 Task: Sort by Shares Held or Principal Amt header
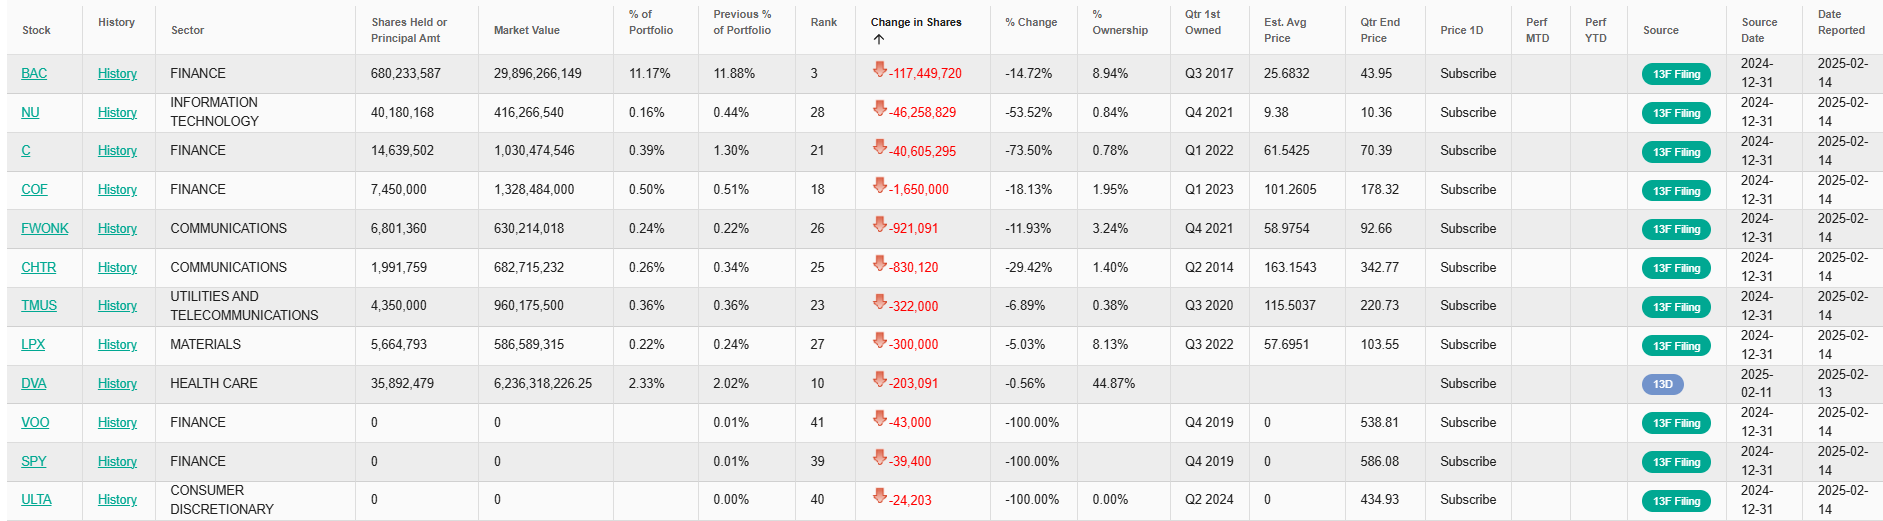(x=409, y=30)
